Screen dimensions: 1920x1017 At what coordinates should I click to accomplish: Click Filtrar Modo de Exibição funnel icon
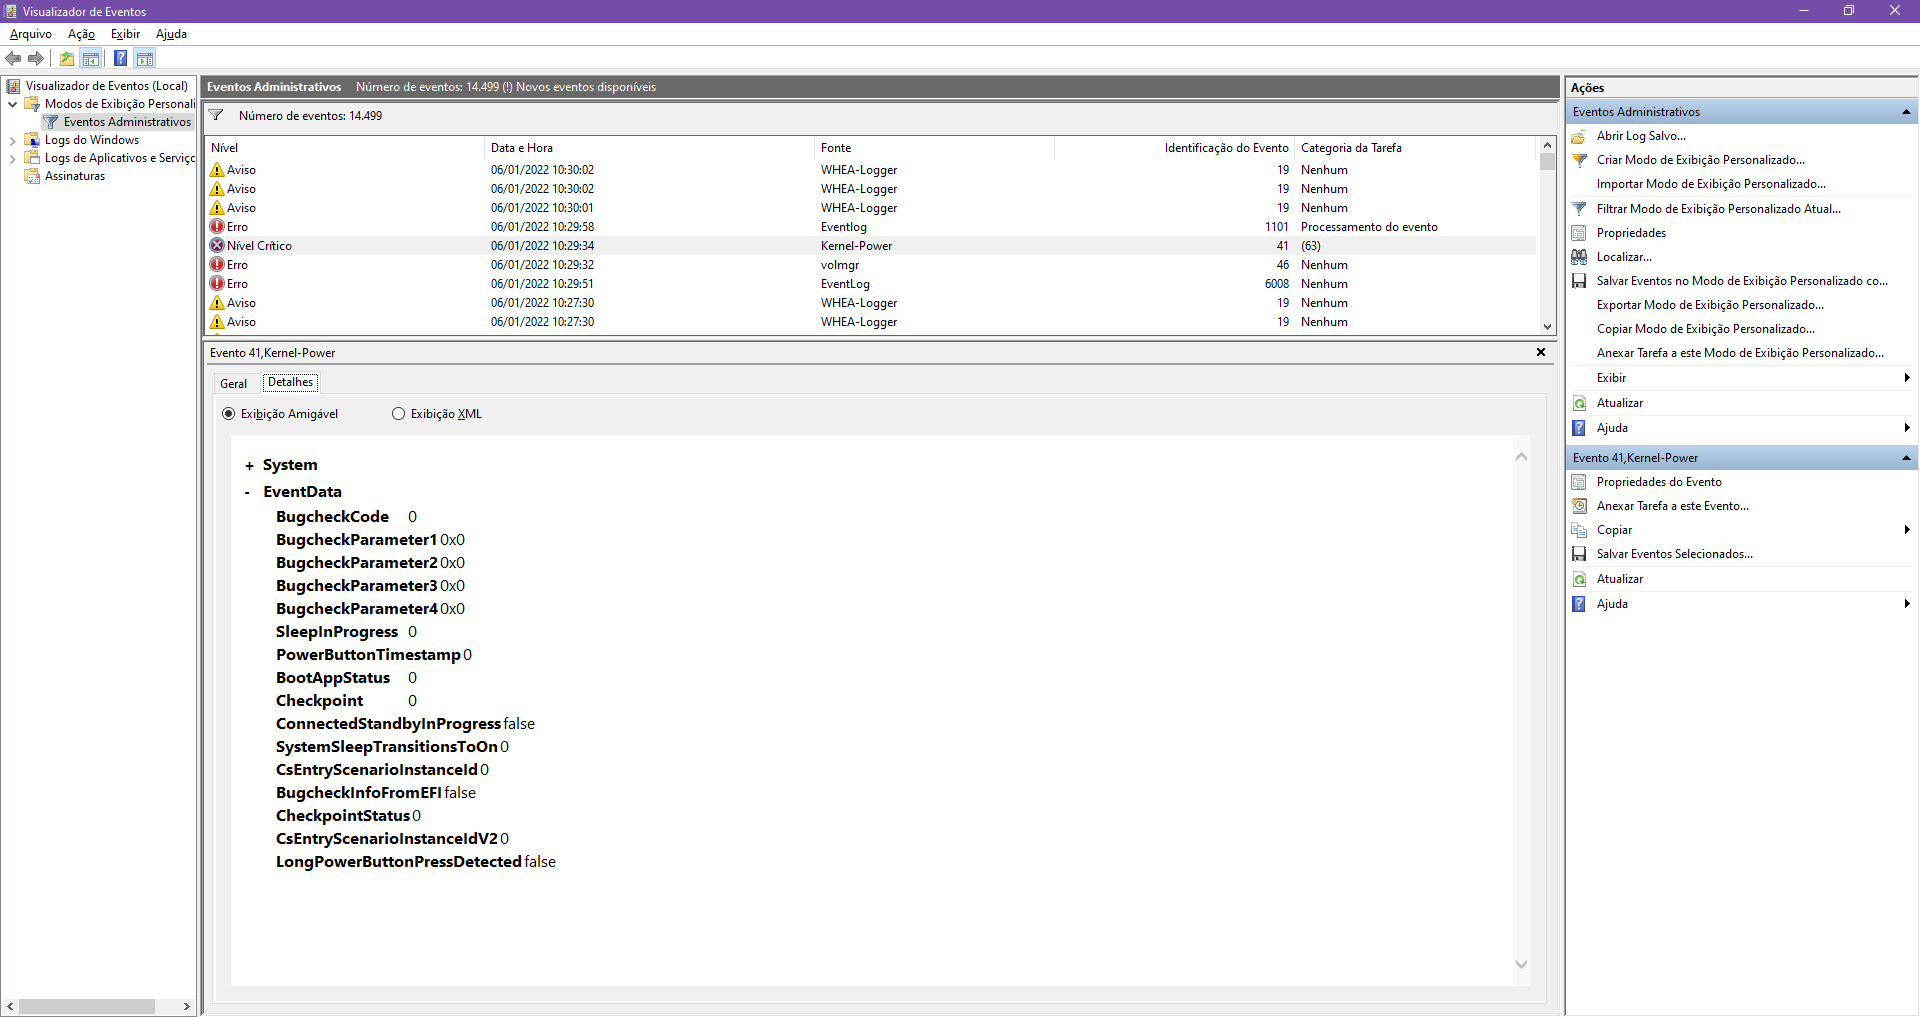click(x=1579, y=209)
